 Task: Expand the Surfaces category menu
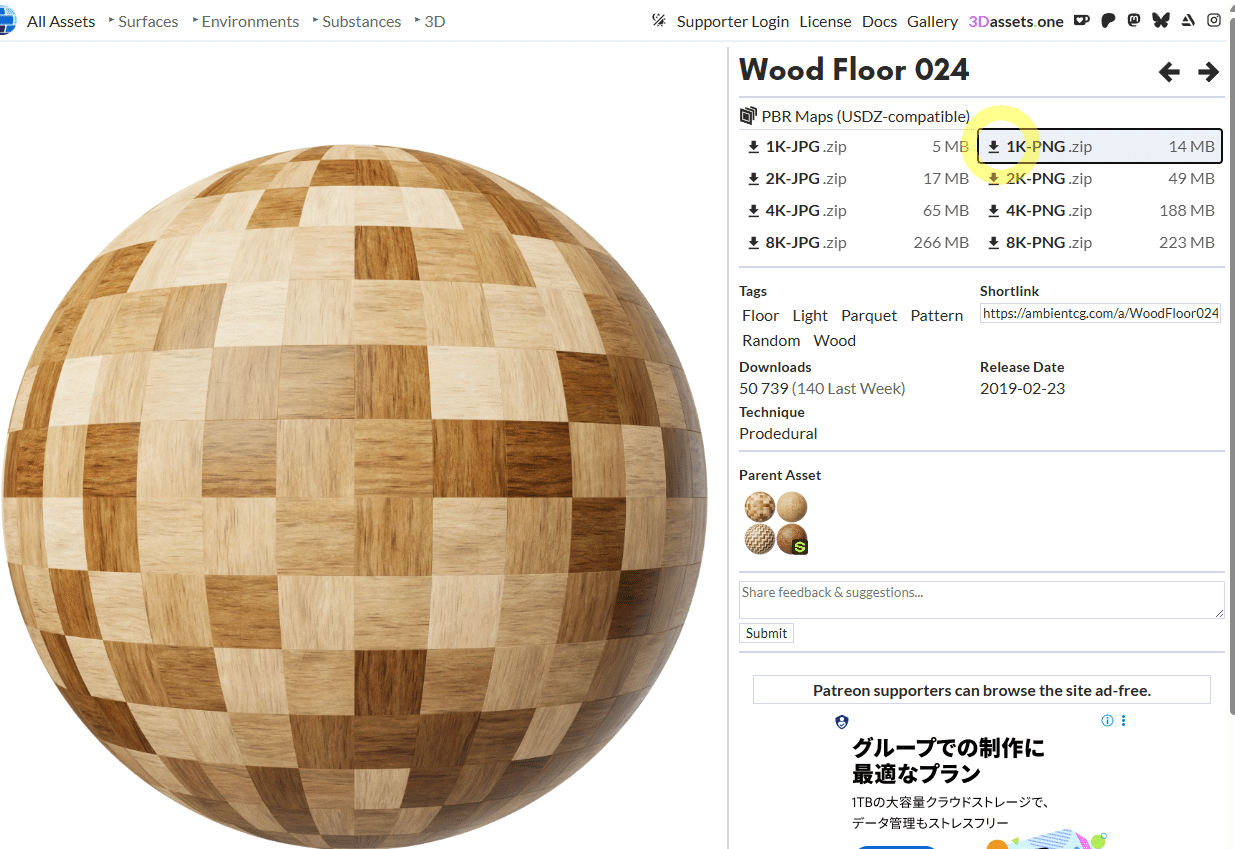[143, 21]
